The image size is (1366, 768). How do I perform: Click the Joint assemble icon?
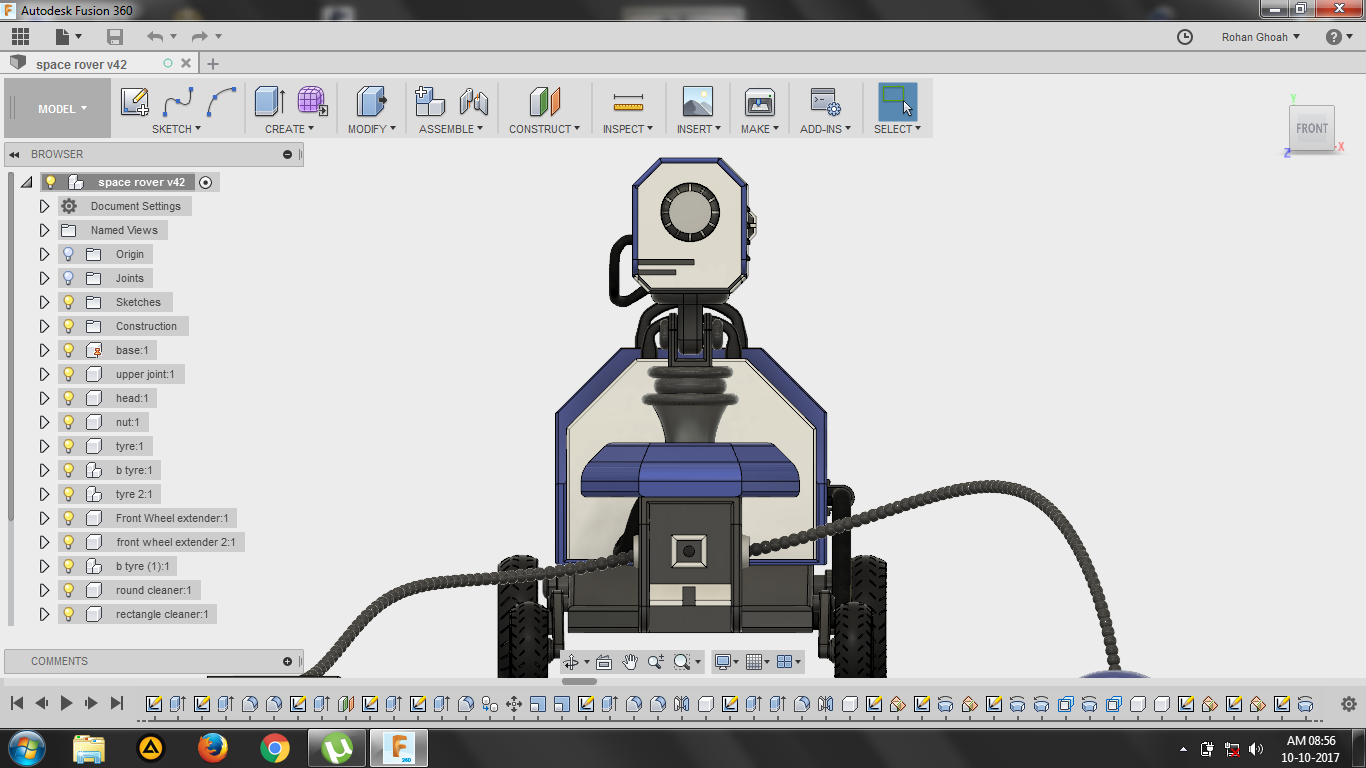pos(473,102)
